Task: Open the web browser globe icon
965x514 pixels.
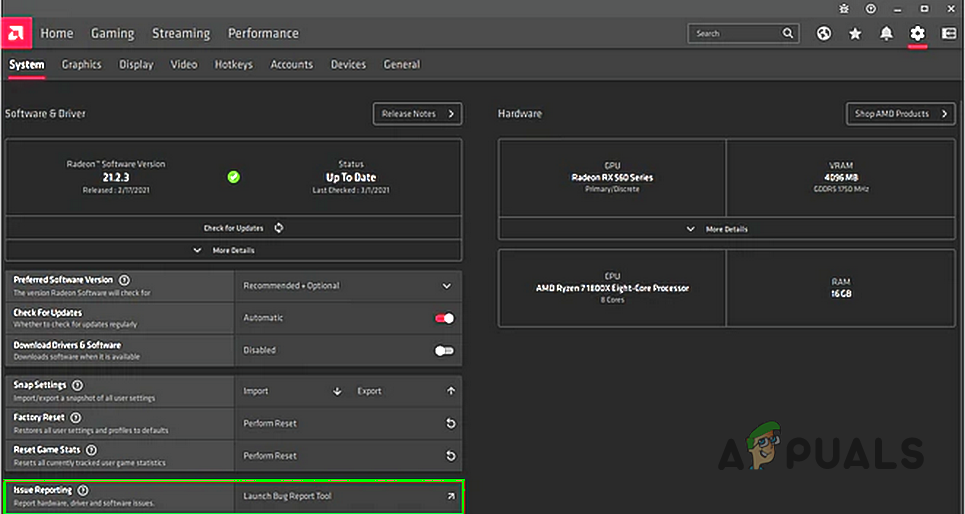Action: pos(823,34)
